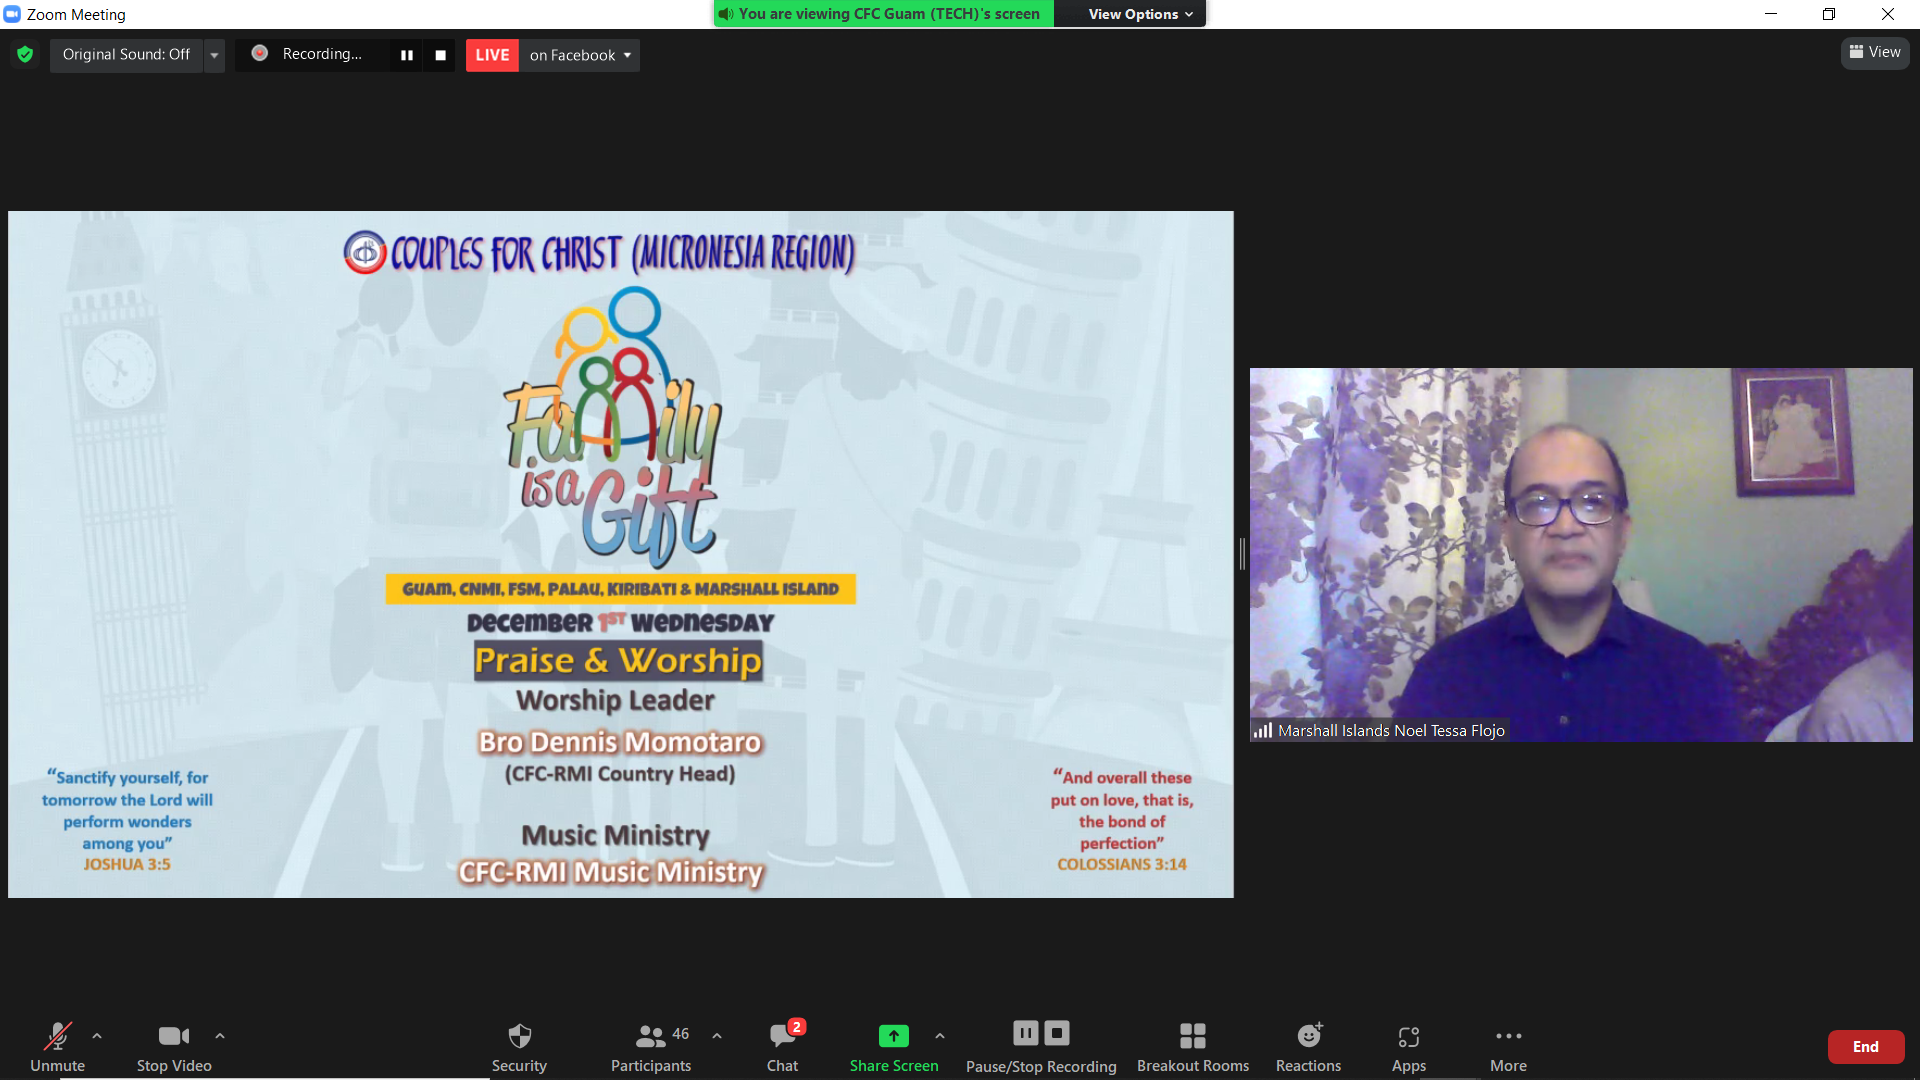Open the on Facebook livestream dropdown
Viewport: 1920px width, 1080px height.
pyautogui.click(x=580, y=55)
